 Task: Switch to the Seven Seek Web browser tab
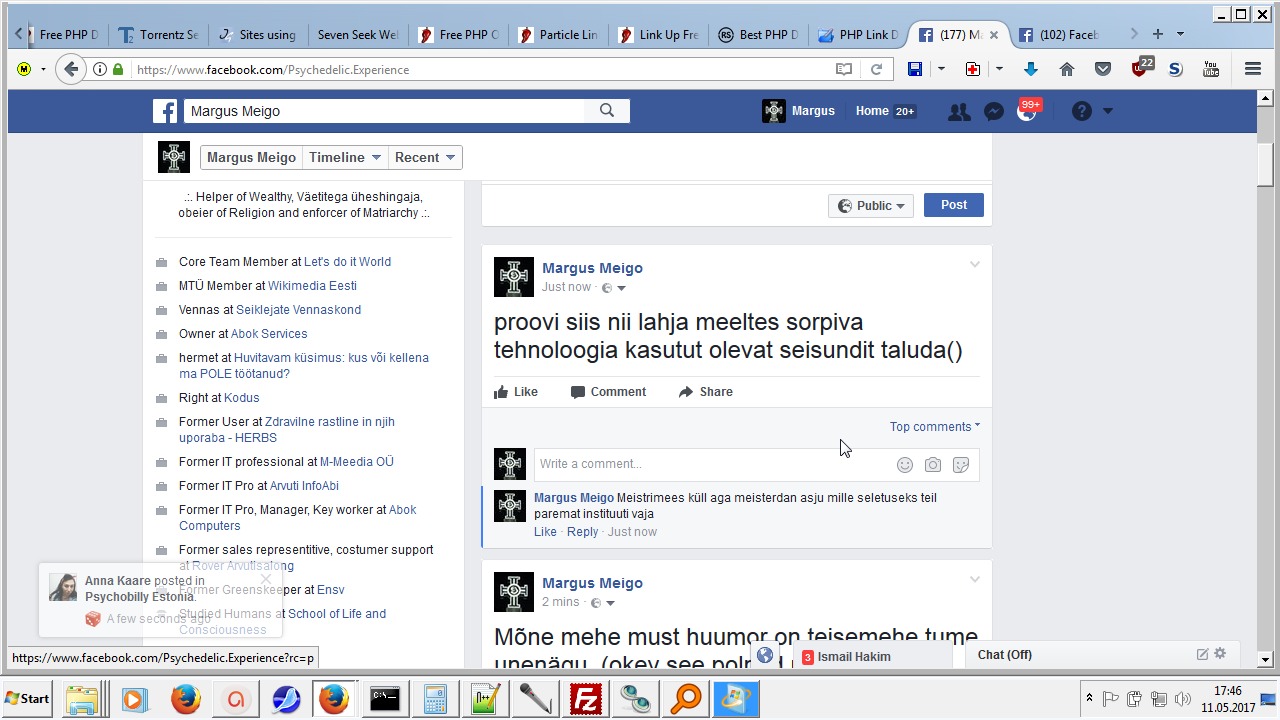(358, 34)
